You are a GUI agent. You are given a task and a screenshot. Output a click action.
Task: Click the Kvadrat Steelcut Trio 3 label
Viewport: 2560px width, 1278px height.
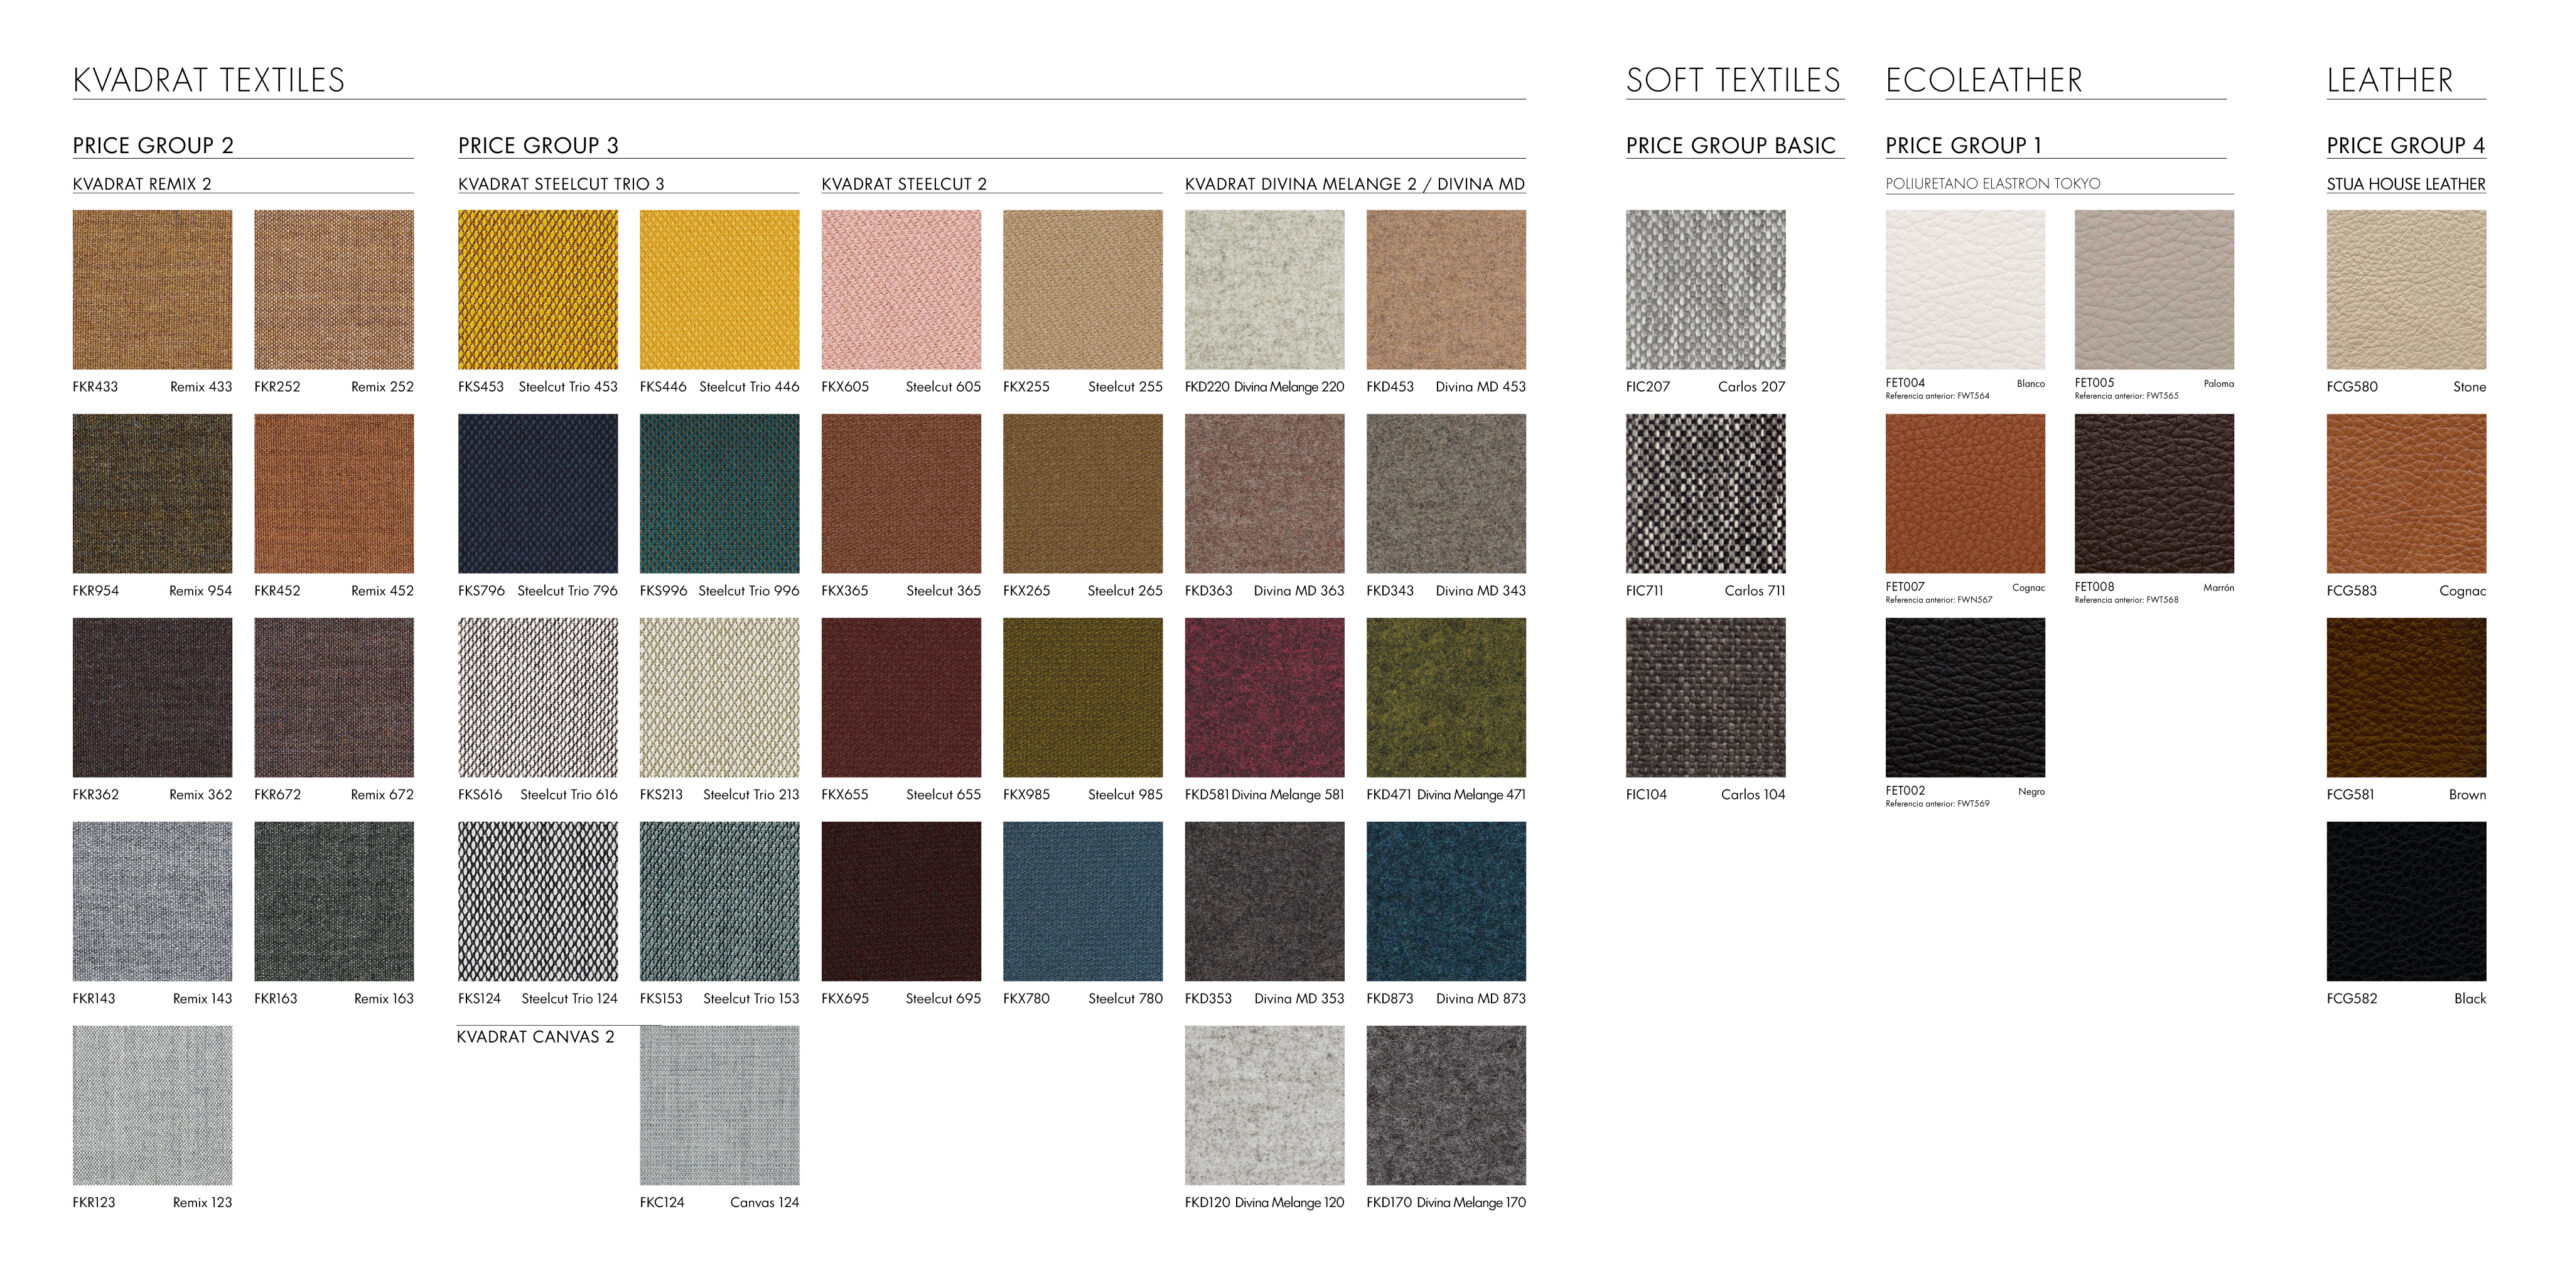click(x=561, y=184)
